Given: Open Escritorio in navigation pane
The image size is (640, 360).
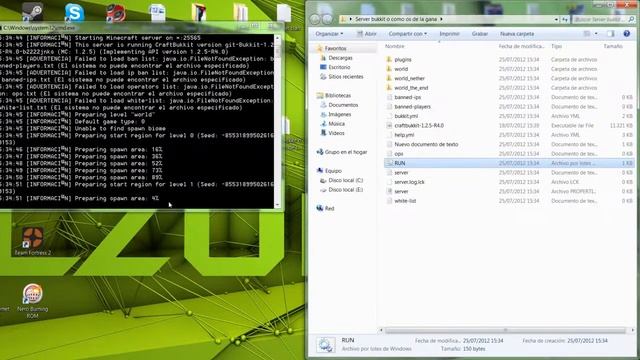Looking at the screenshot, I should (x=339, y=67).
